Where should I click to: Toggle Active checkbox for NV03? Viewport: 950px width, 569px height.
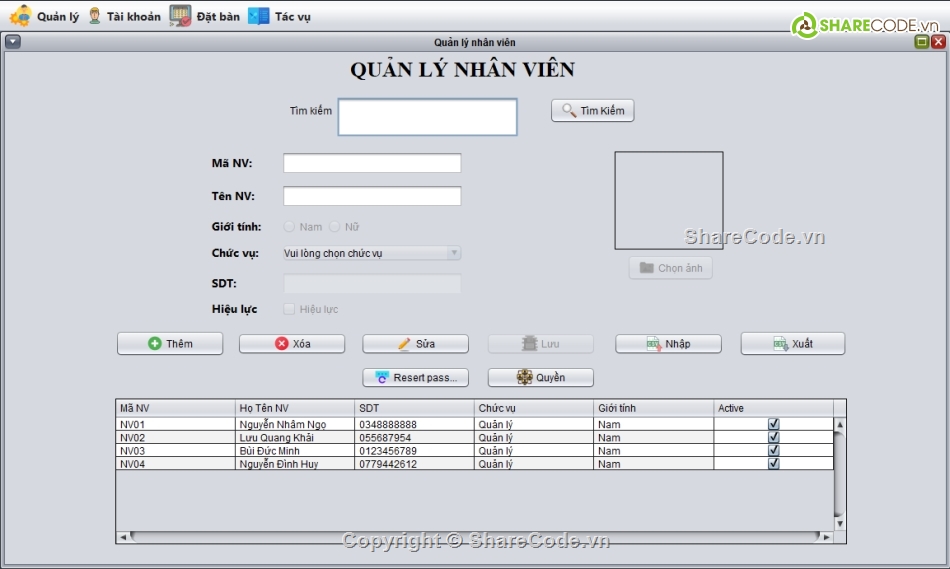pos(773,450)
